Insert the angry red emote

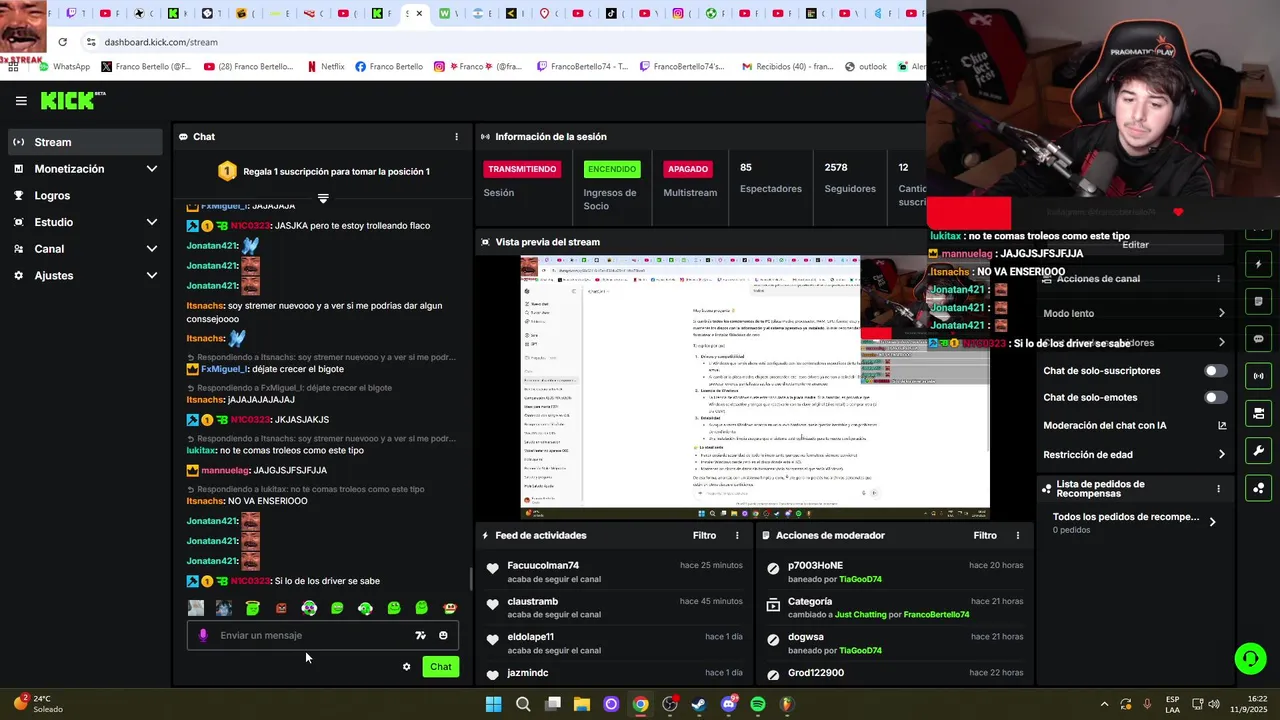(x=281, y=608)
